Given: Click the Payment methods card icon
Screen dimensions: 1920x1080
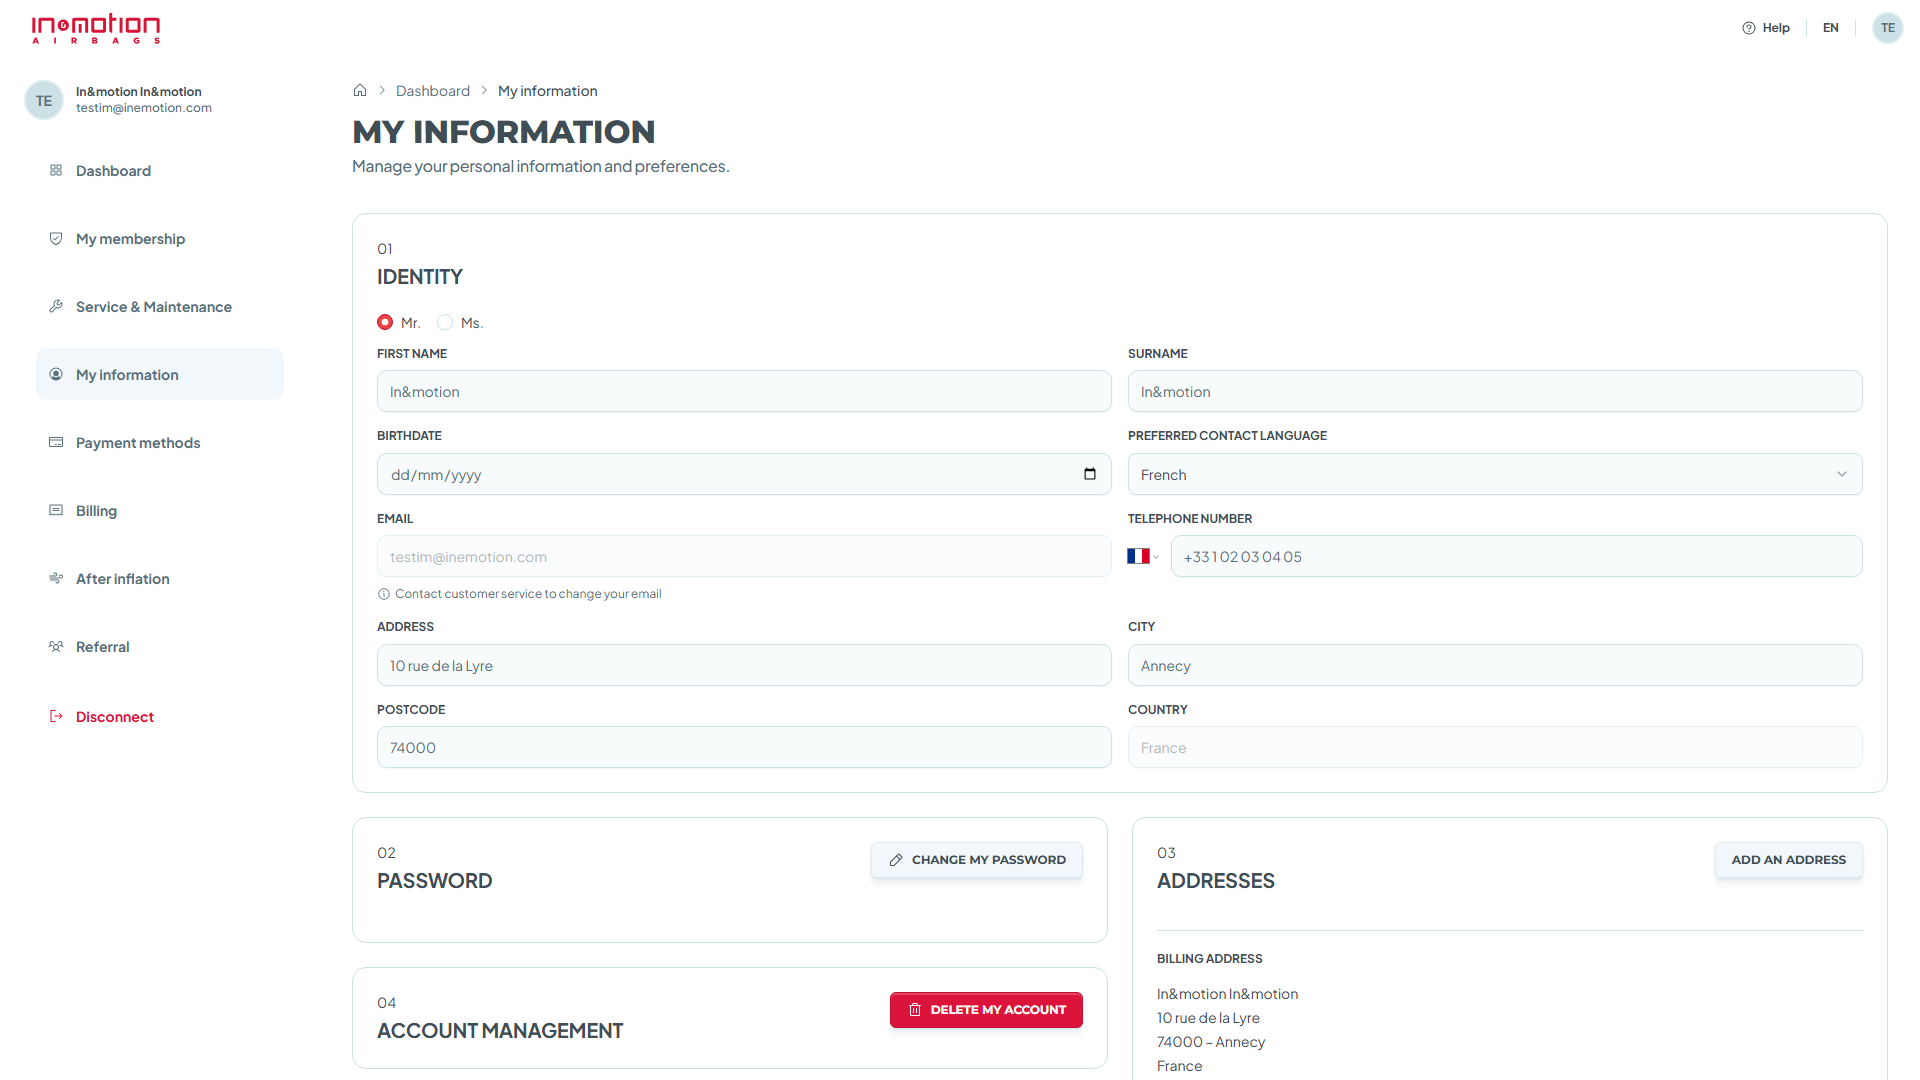Looking at the screenshot, I should [56, 442].
